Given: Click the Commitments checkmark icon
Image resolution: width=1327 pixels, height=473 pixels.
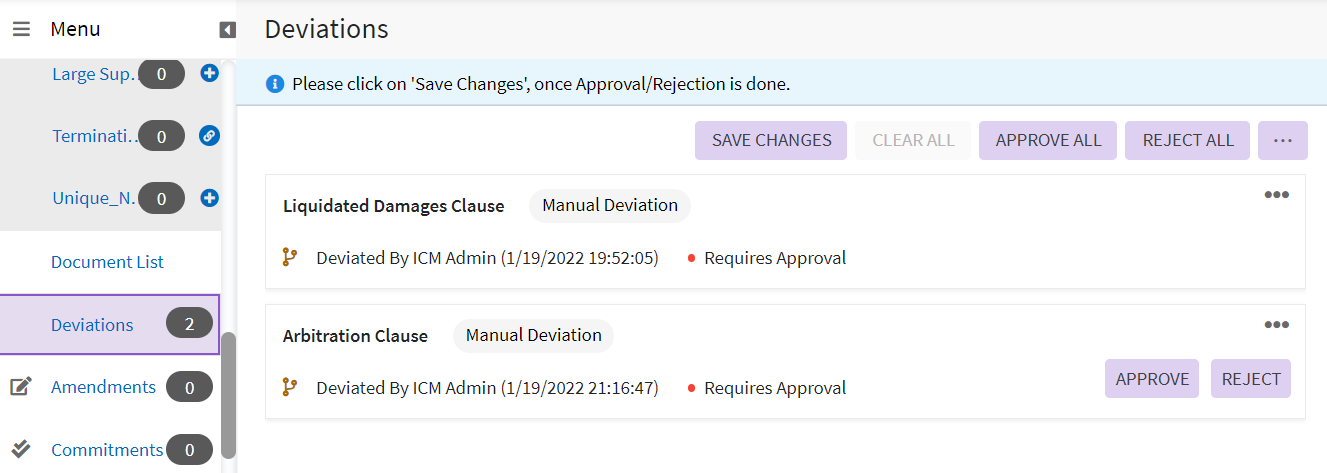Looking at the screenshot, I should [x=21, y=449].
